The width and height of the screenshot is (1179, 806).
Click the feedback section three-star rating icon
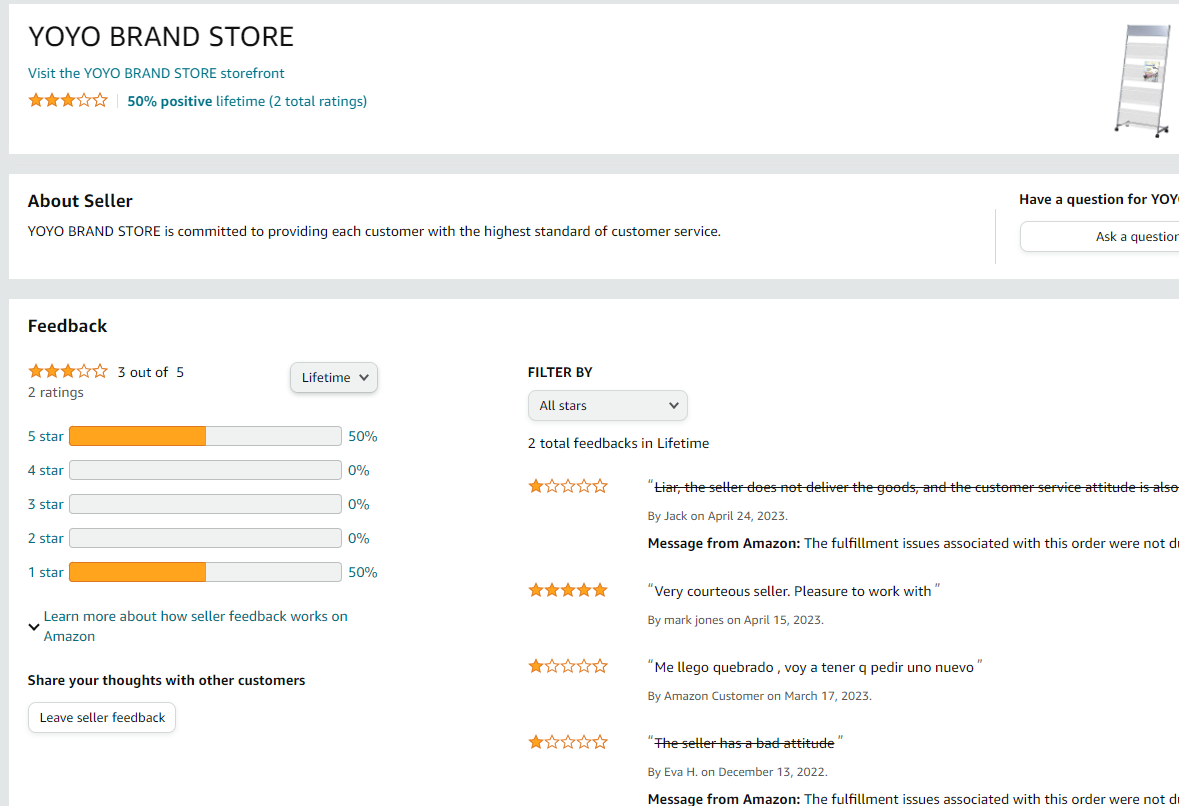click(x=67, y=371)
